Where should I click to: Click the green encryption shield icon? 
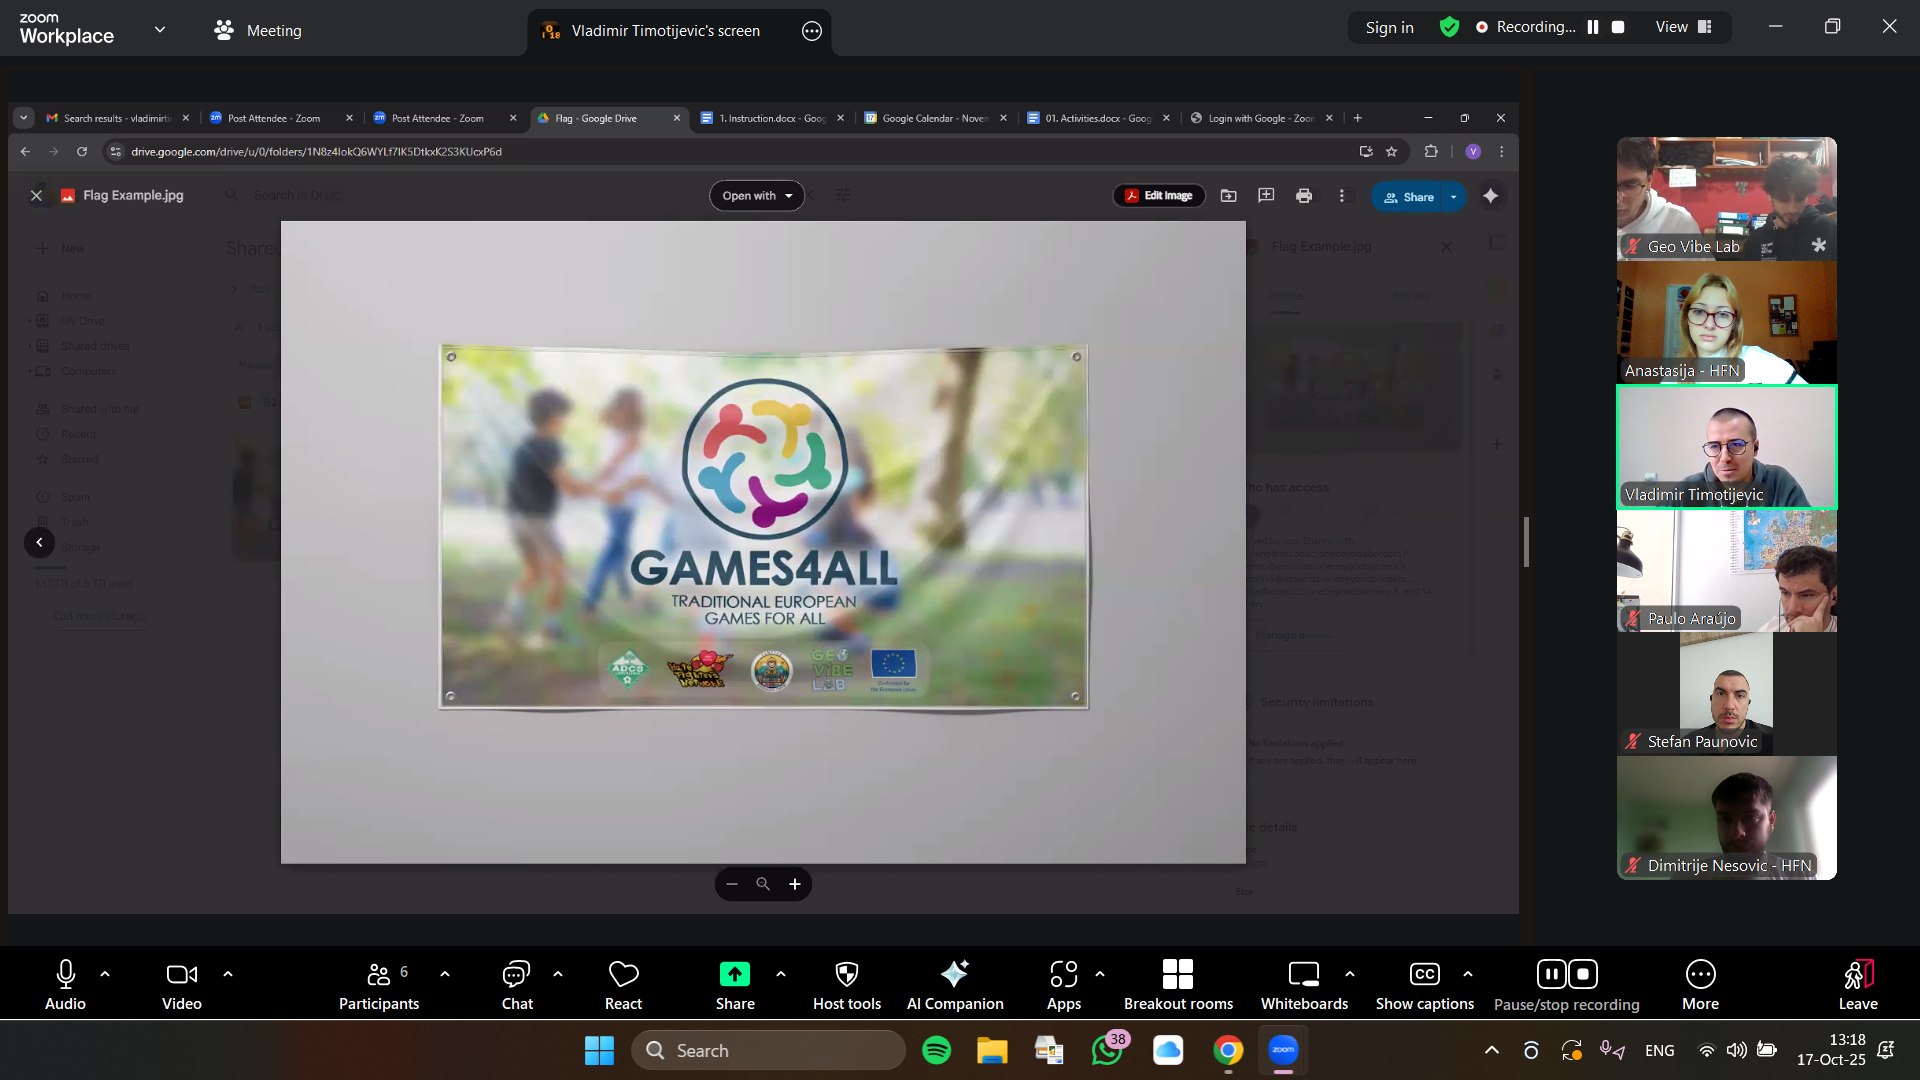1449,27
